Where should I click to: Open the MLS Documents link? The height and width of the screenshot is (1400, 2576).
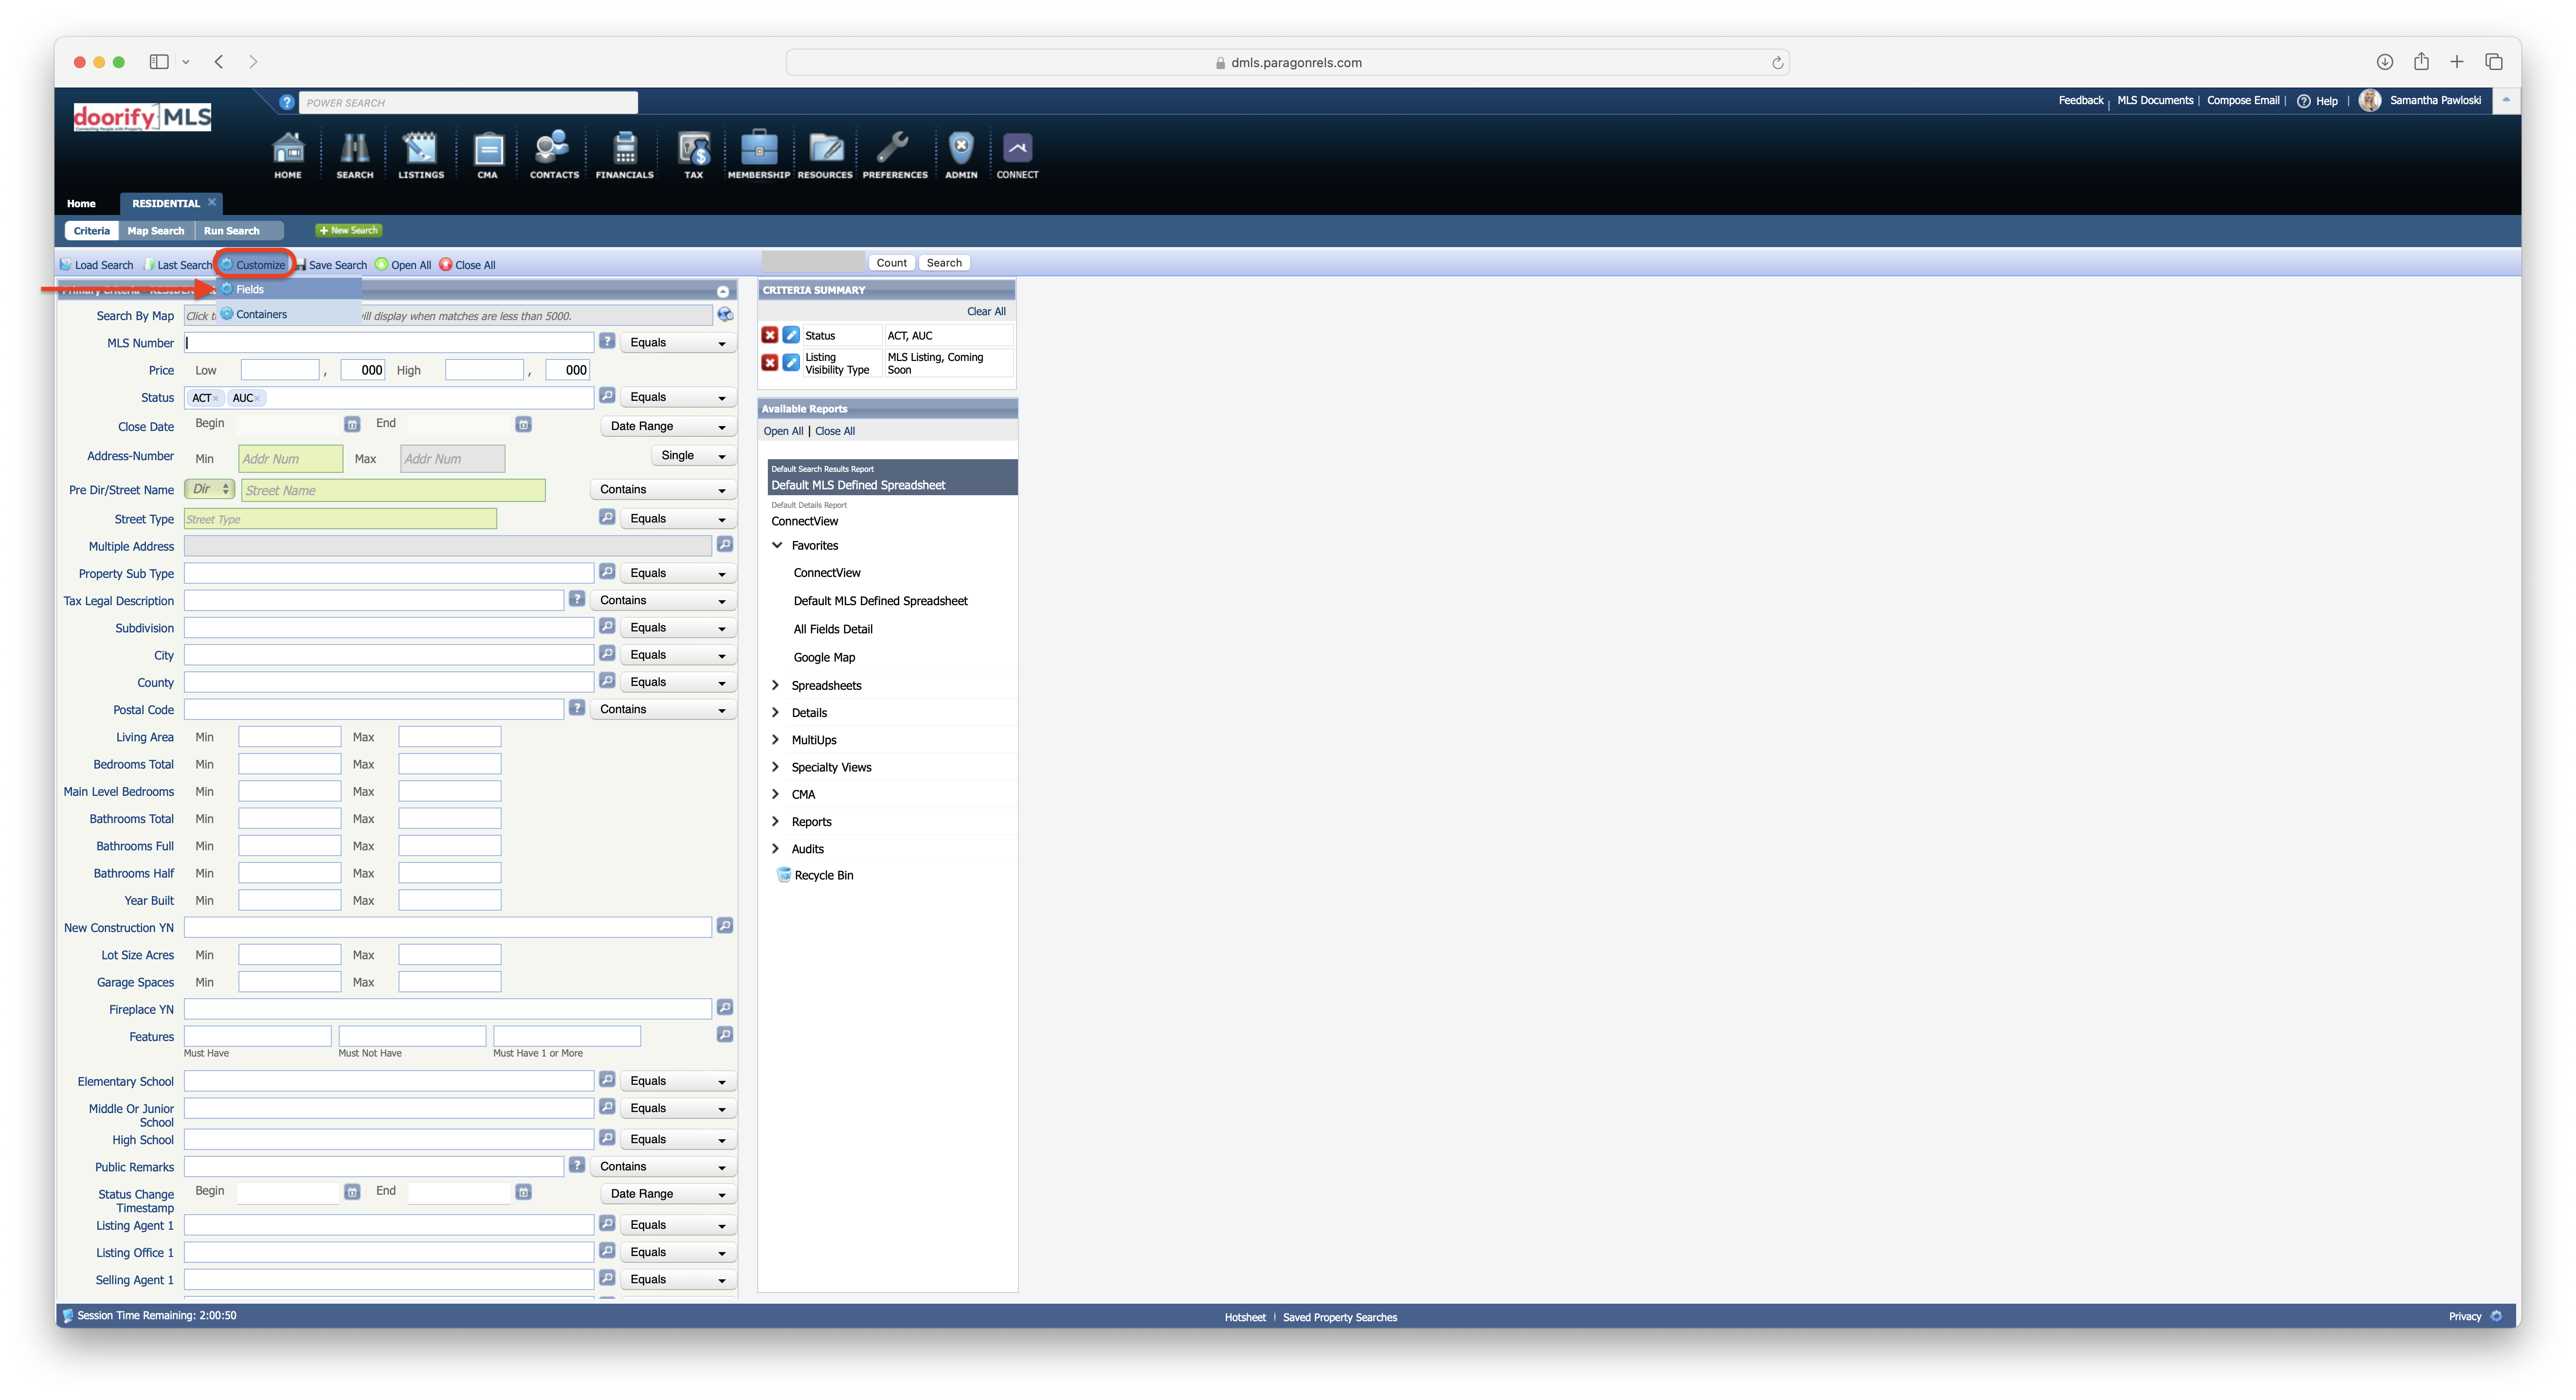(x=2155, y=100)
